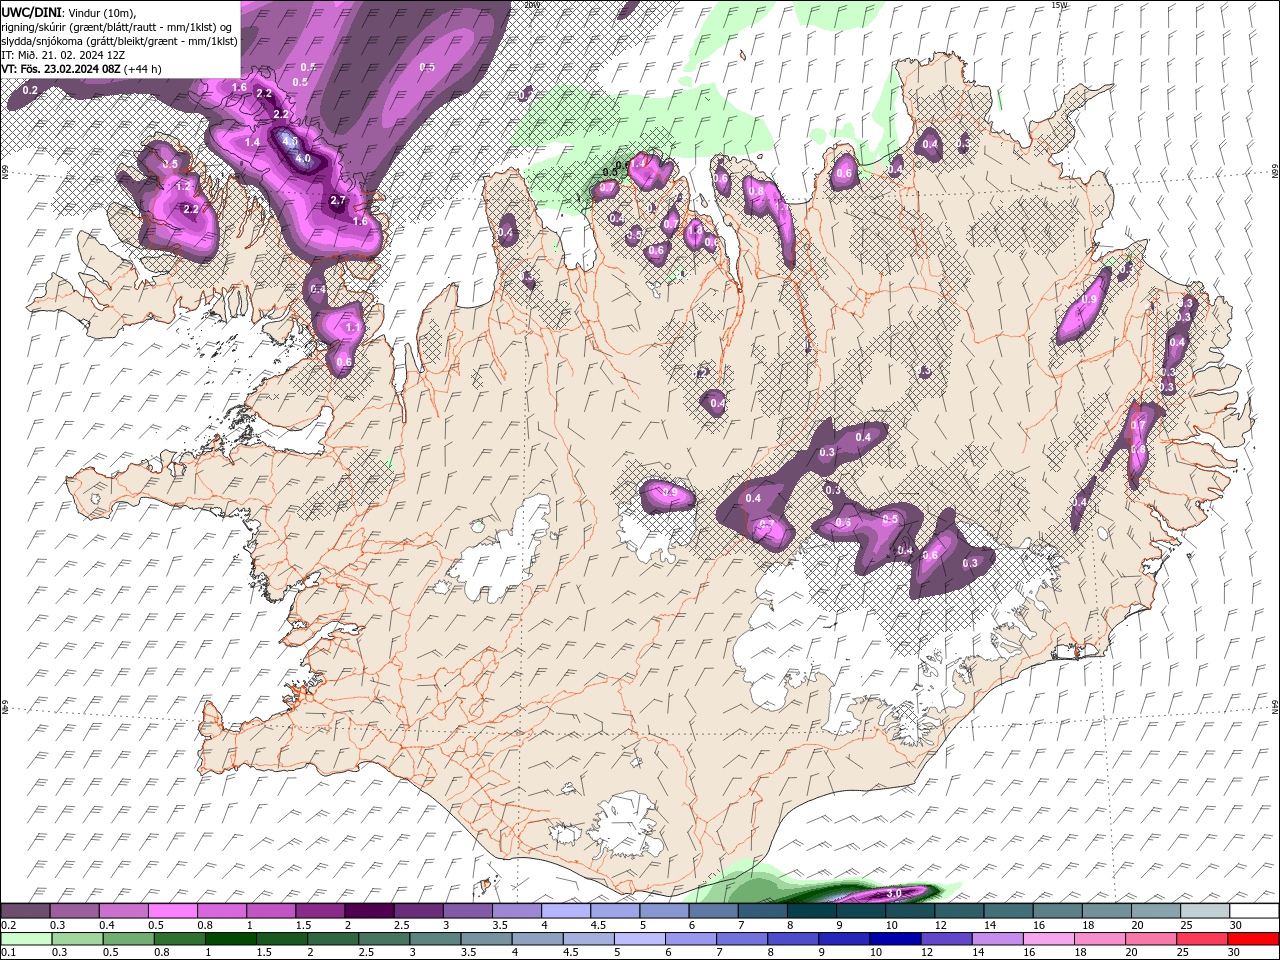1280x960 pixels.
Task: Click the 4.0 snowfall value label
Action: tap(304, 159)
